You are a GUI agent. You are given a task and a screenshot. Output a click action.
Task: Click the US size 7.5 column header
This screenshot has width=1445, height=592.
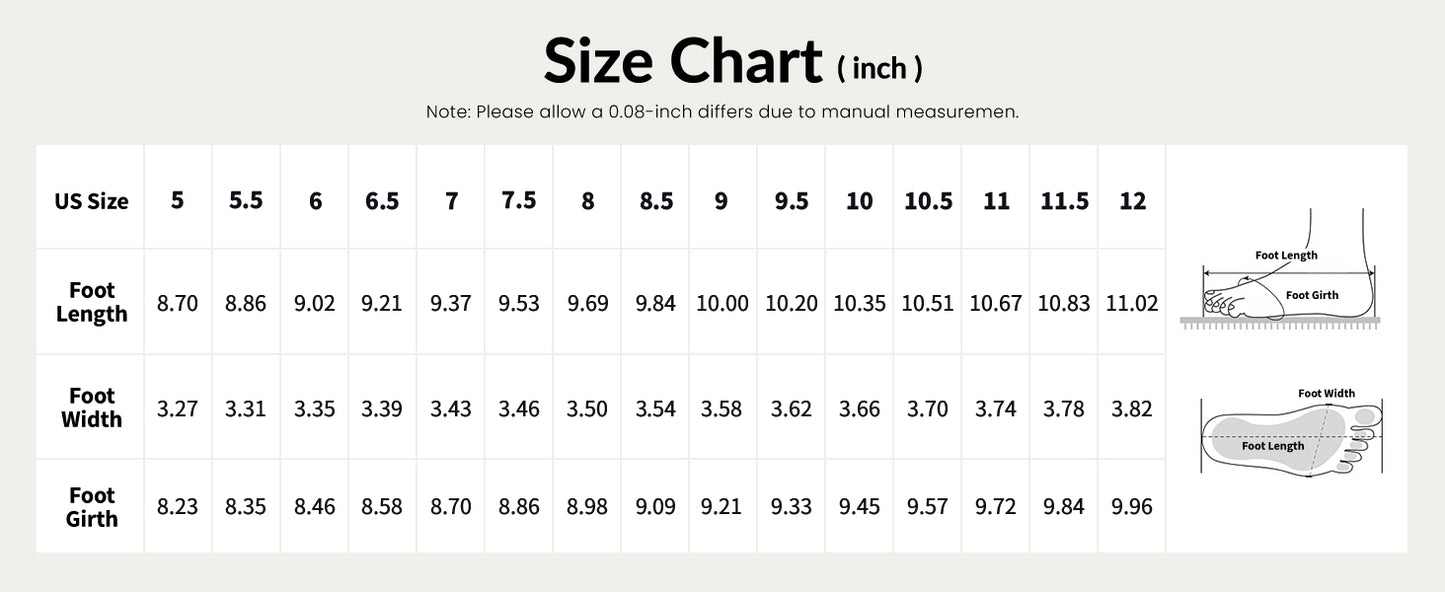[519, 200]
